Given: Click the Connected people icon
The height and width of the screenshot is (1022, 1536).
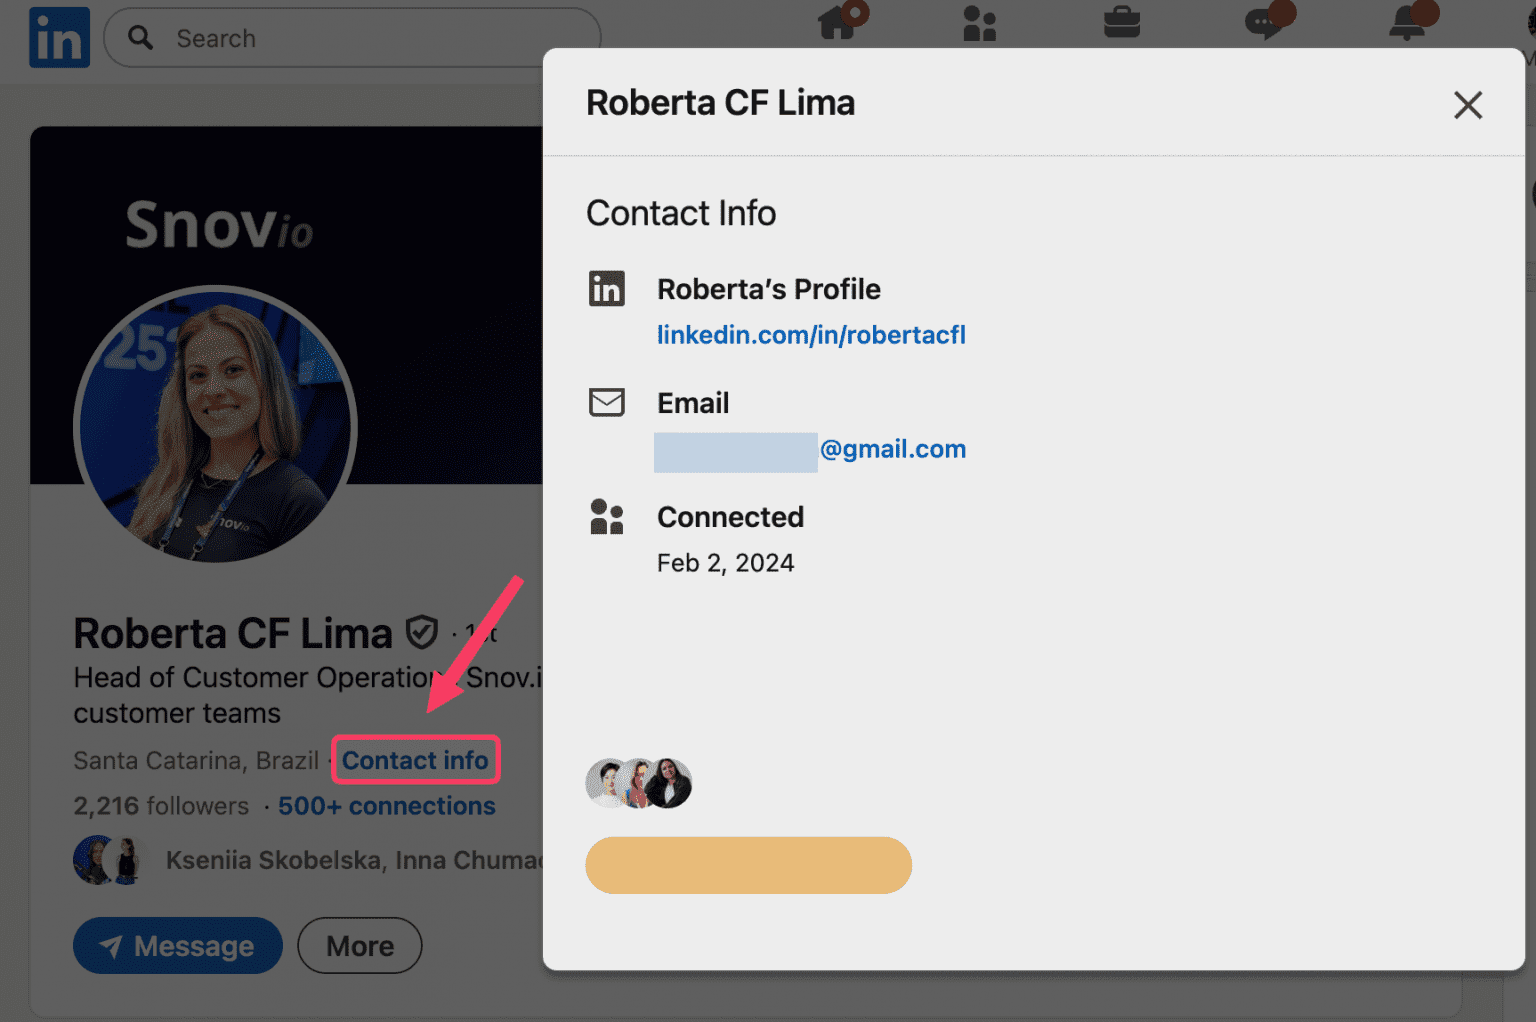Looking at the screenshot, I should click(607, 516).
